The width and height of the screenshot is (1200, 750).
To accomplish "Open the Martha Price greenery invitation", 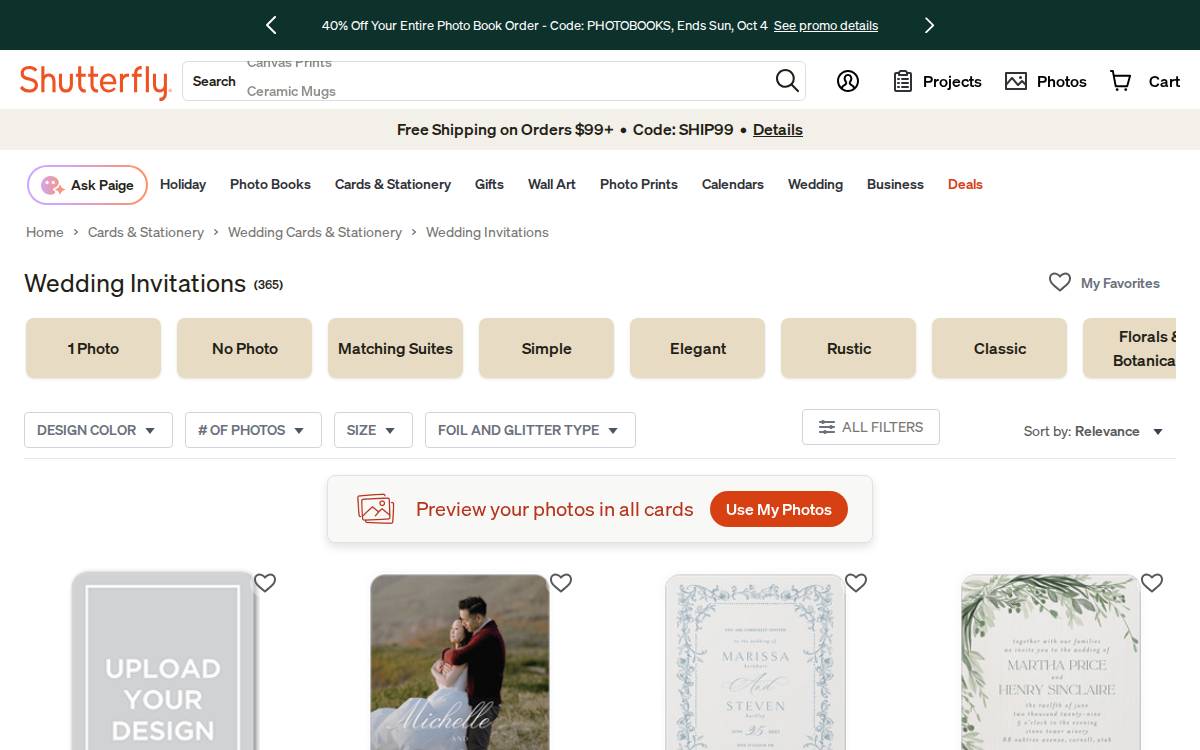I will [x=1051, y=662].
